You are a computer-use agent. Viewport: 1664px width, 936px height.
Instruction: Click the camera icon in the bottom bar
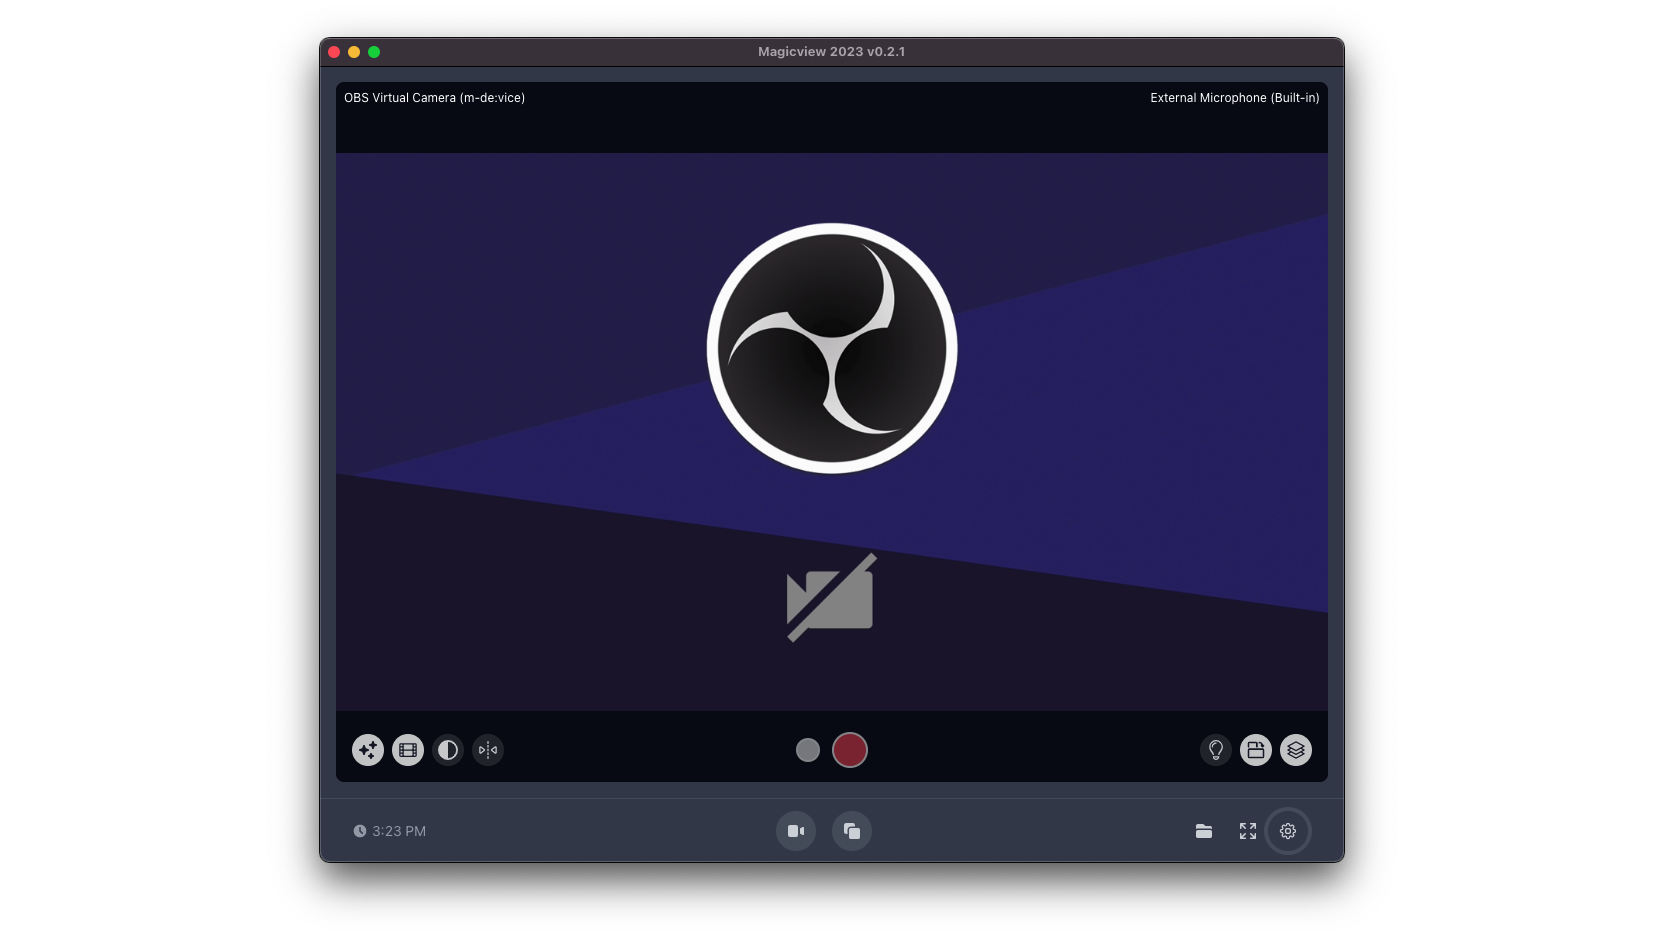coord(796,831)
